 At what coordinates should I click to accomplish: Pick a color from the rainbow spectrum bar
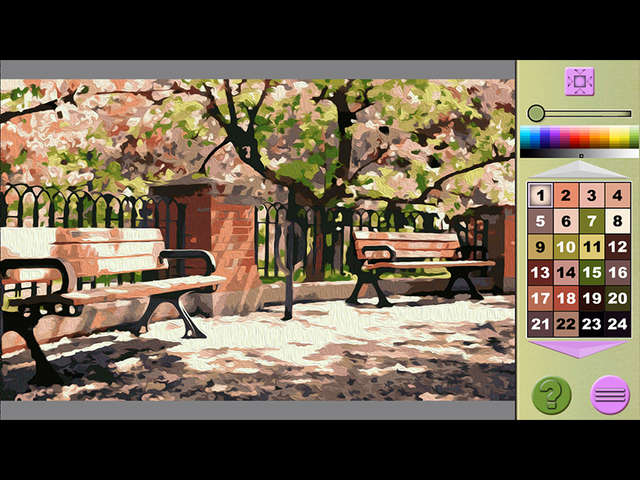point(579,137)
